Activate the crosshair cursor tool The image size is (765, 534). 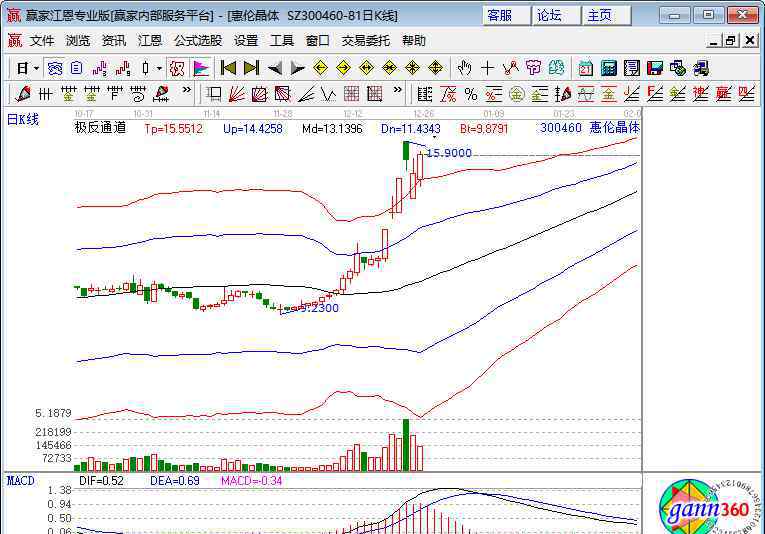(x=487, y=68)
